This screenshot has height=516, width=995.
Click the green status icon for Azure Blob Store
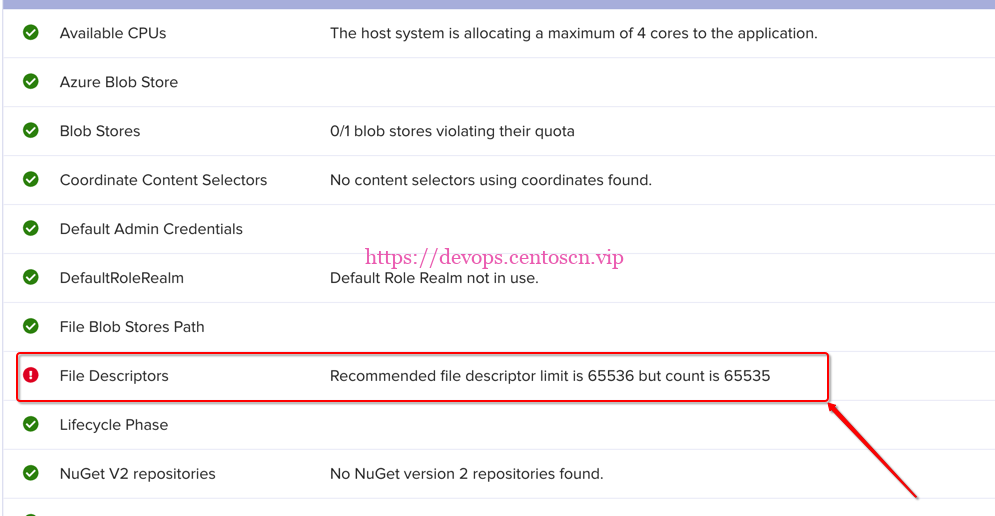point(31,82)
